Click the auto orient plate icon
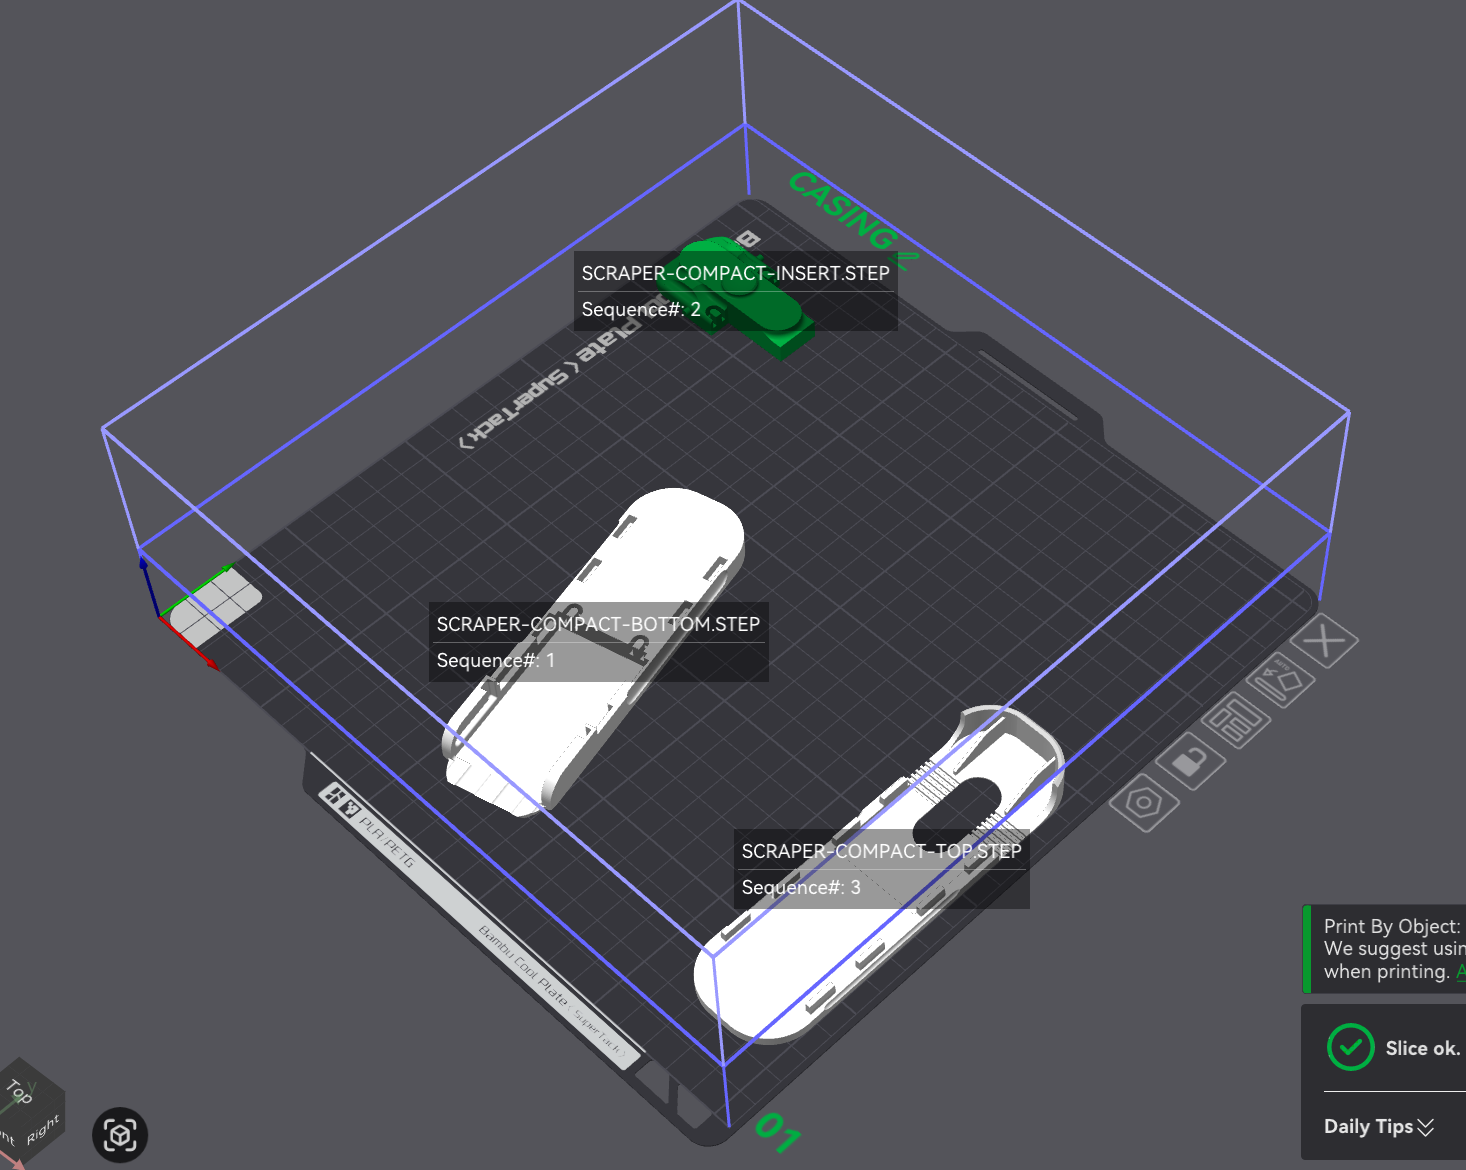Screen dimensions: 1466x1170 tap(1282, 681)
